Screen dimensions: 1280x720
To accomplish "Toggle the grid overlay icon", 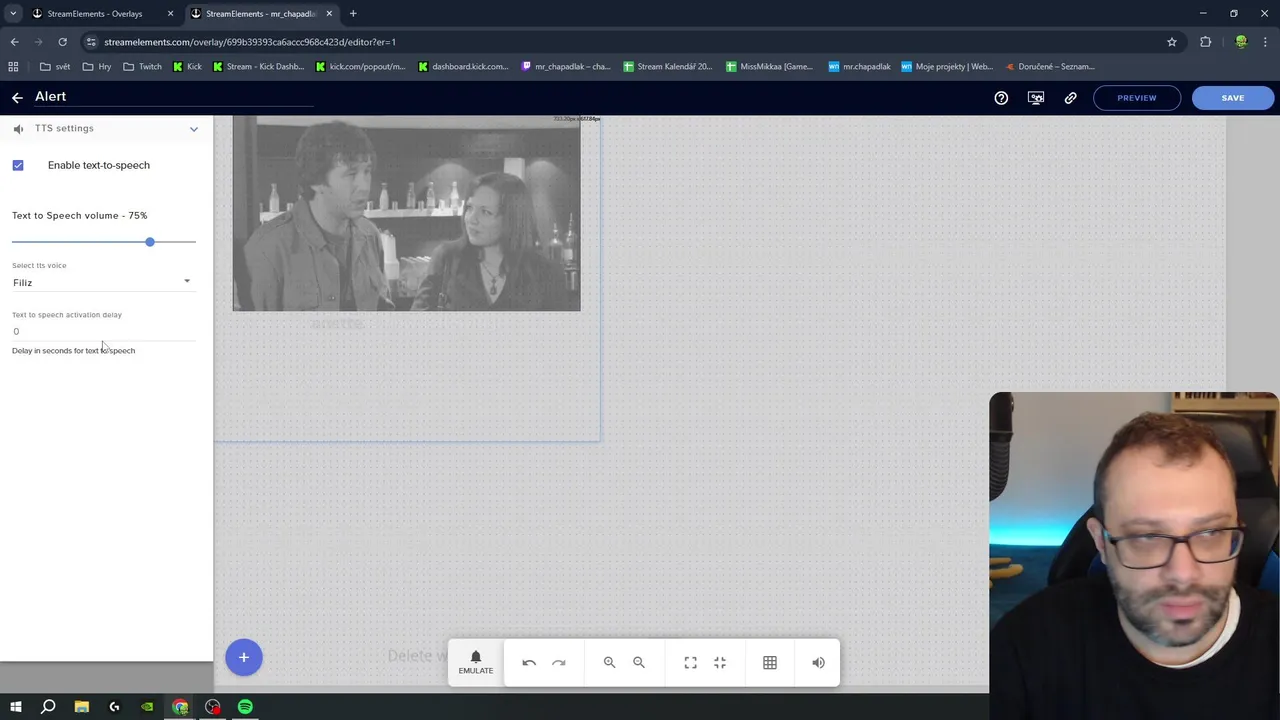I will point(770,663).
